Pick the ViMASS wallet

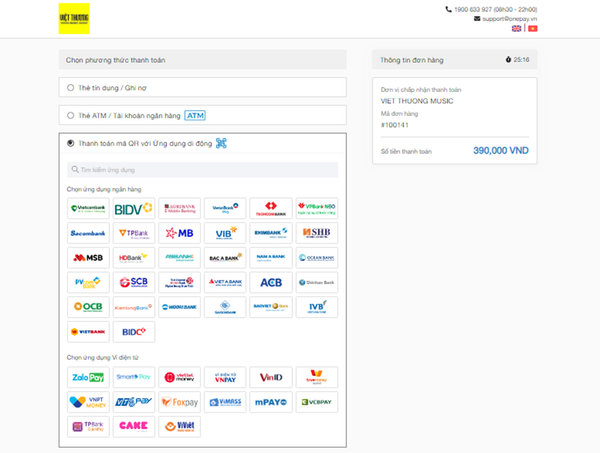tap(225, 402)
